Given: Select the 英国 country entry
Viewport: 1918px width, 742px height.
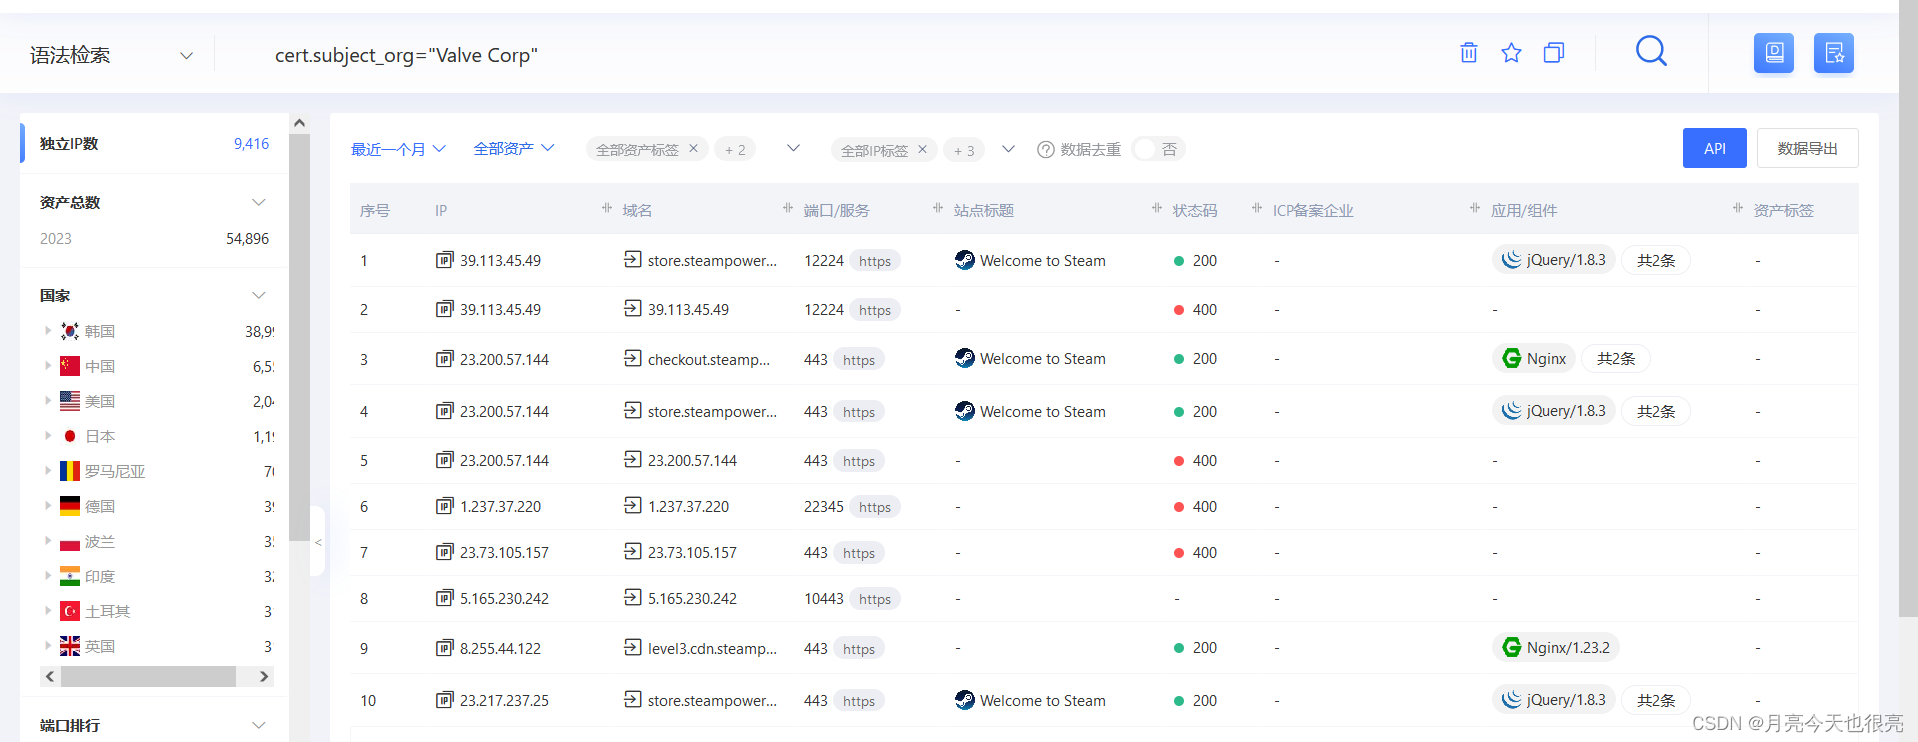Looking at the screenshot, I should tap(100, 646).
